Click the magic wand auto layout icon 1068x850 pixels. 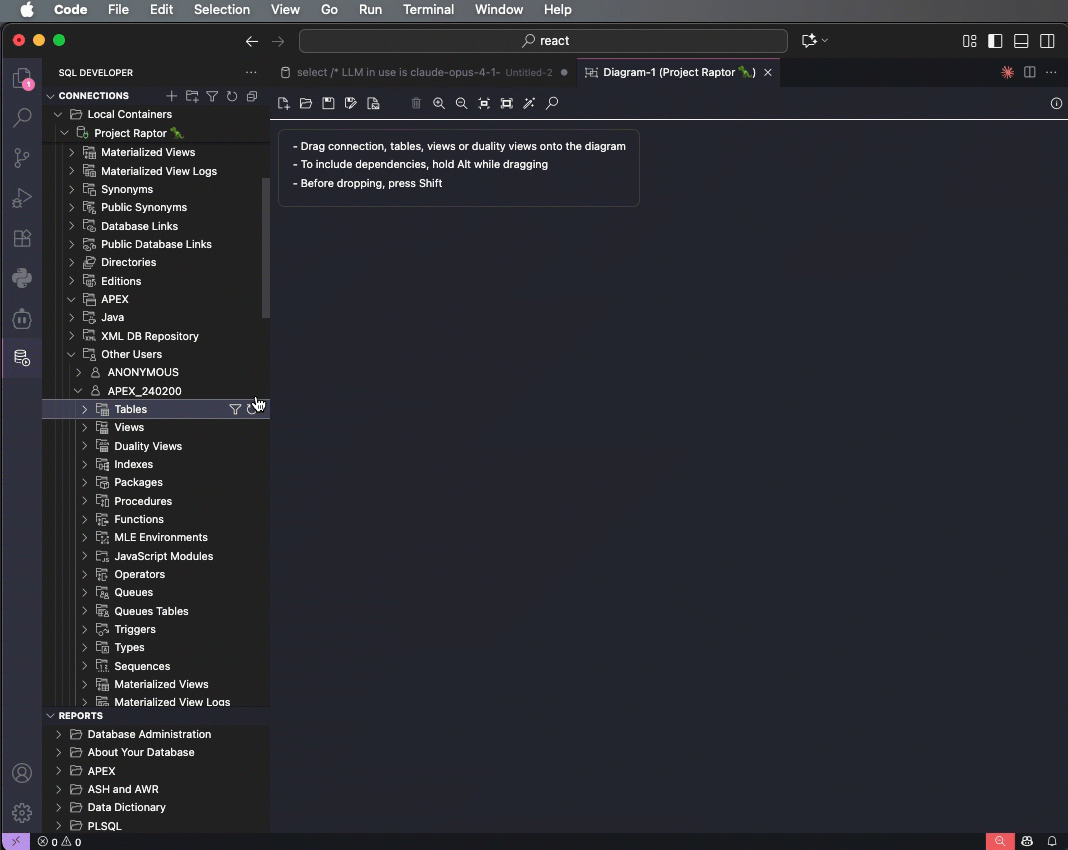tap(529, 103)
